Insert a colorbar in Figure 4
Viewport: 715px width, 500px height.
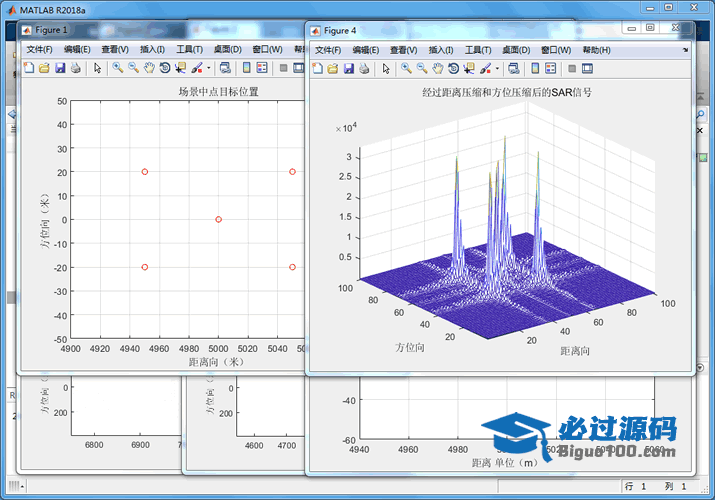(535, 69)
